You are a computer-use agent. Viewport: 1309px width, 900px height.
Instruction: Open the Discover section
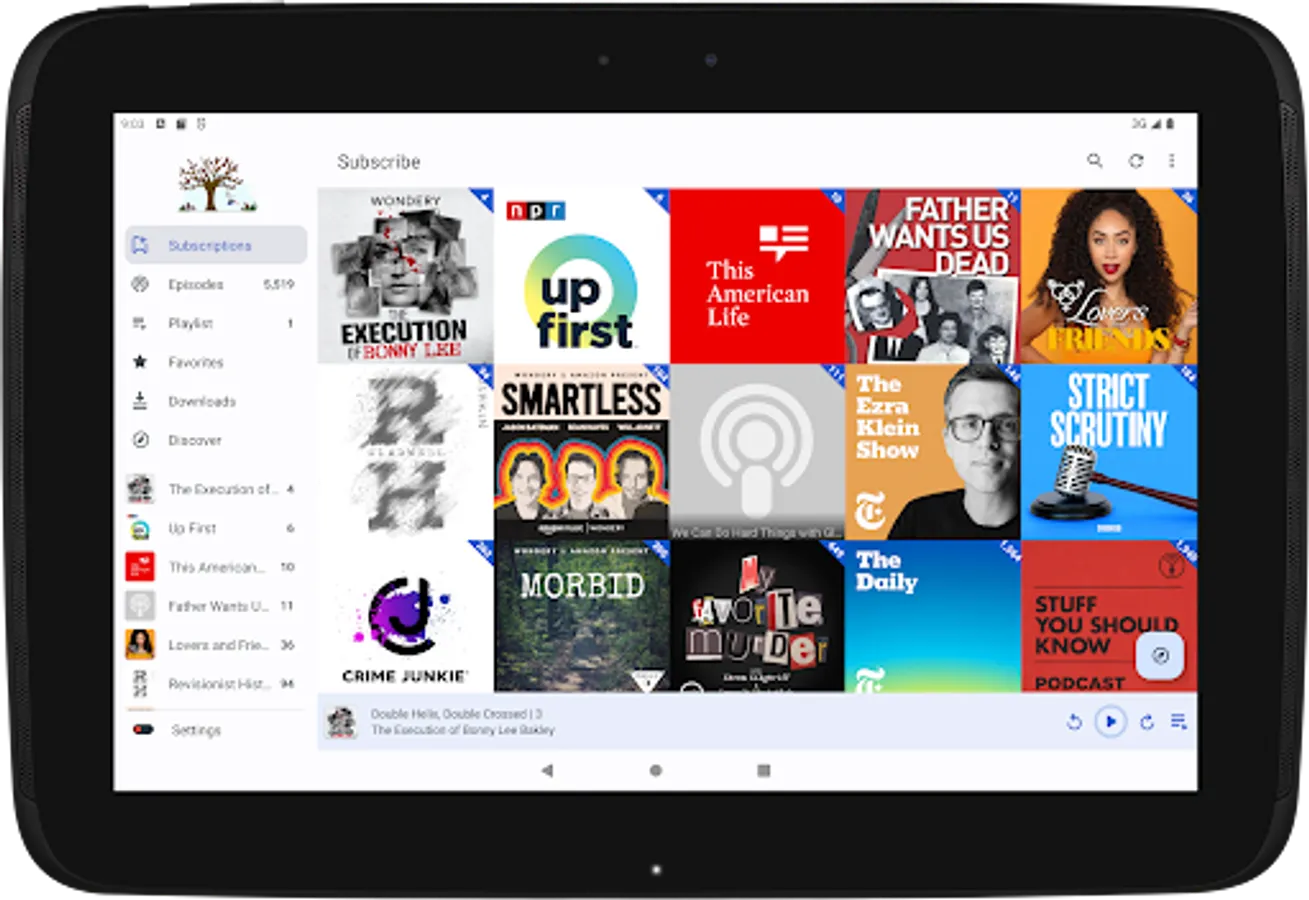coord(216,440)
